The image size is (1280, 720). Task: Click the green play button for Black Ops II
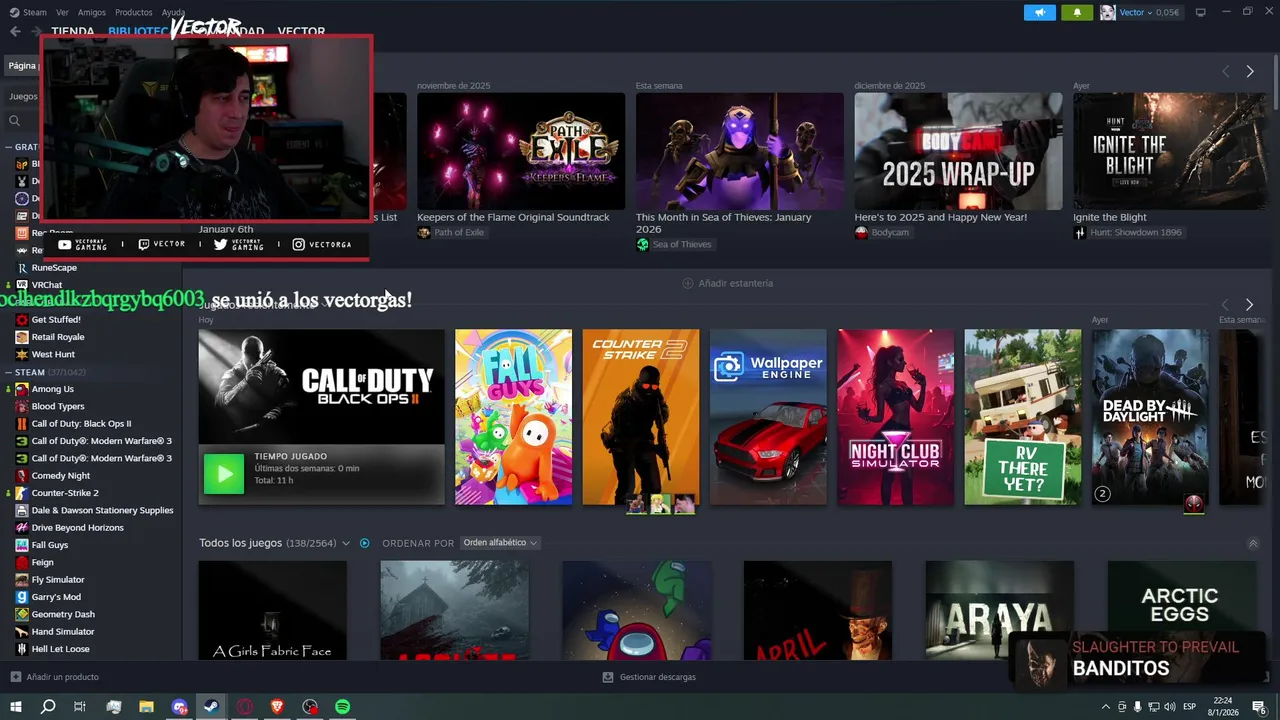click(223, 474)
